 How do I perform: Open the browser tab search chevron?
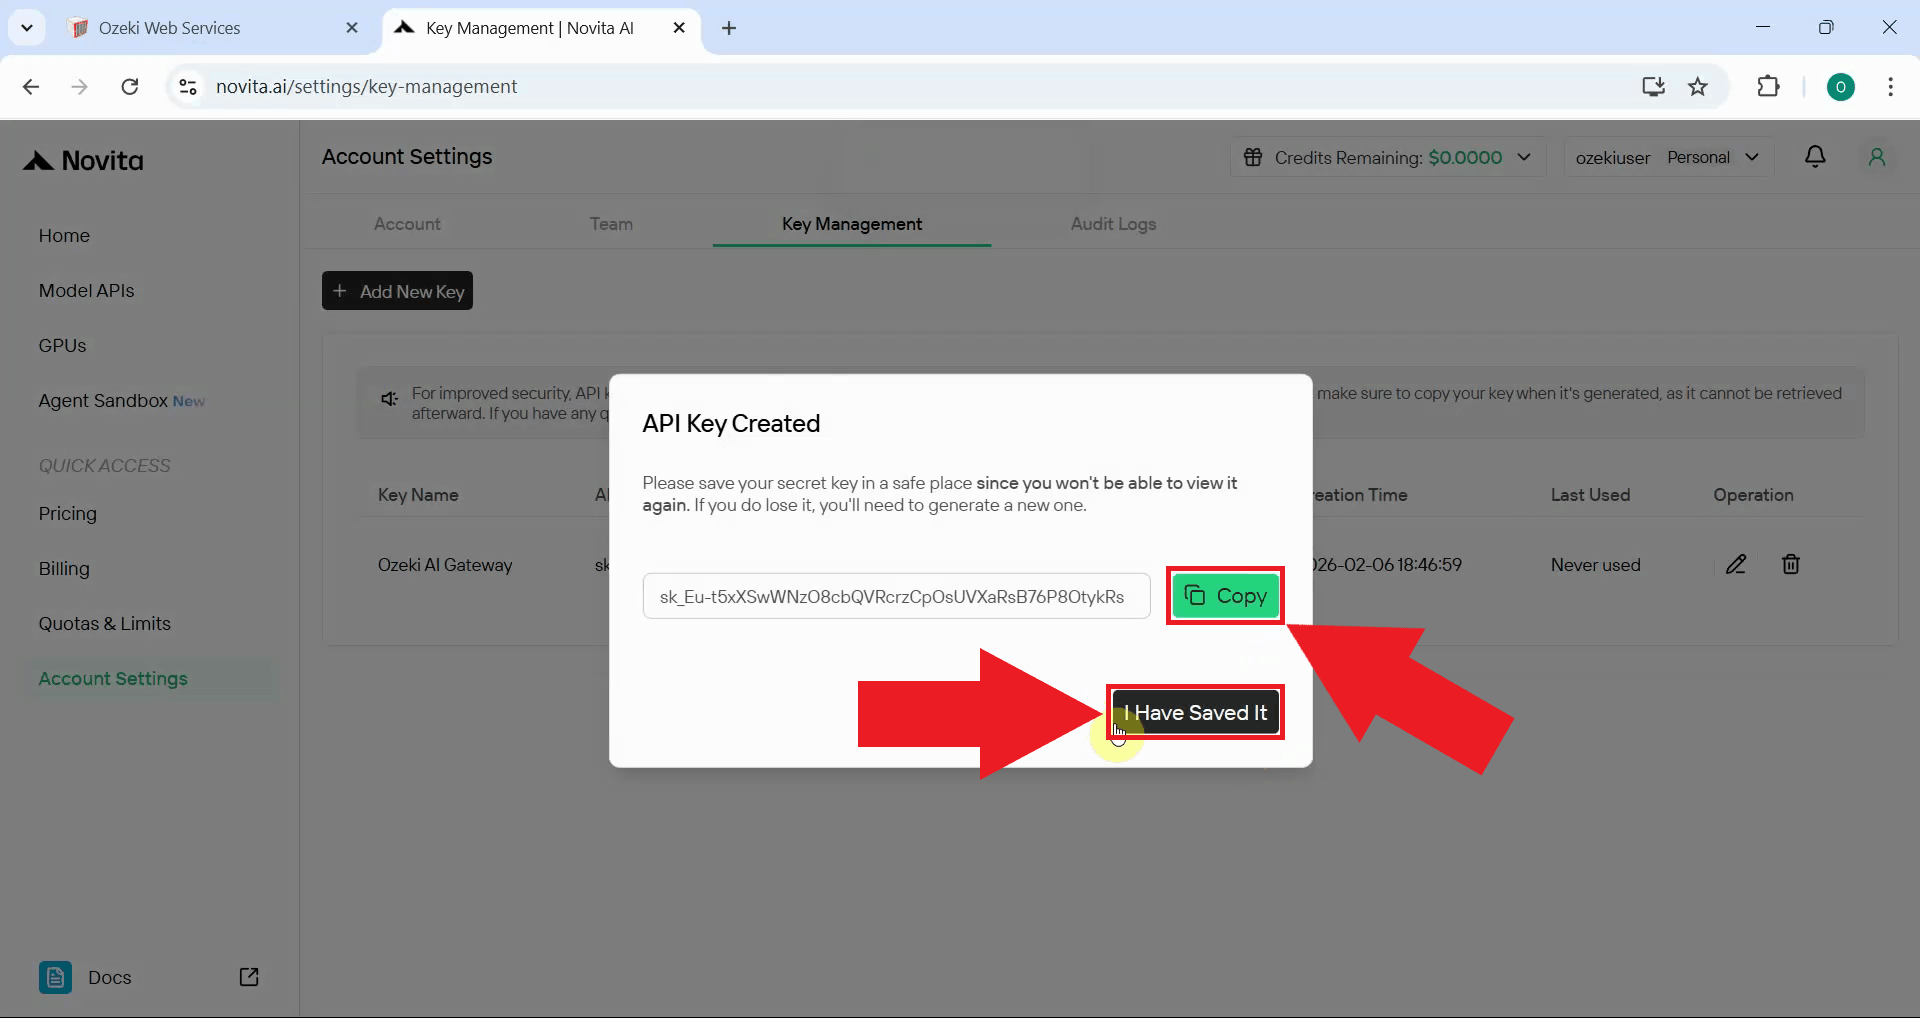click(27, 27)
